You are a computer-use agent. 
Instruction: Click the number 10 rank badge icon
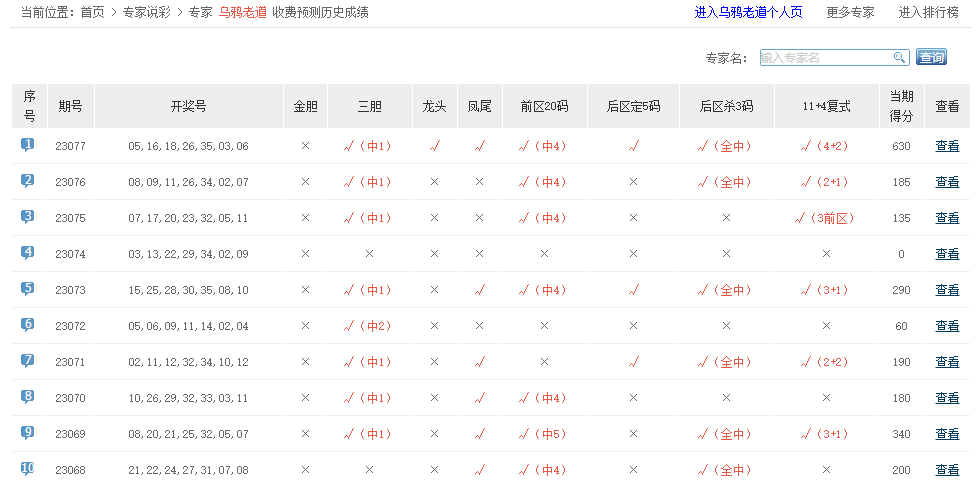pos(28,469)
